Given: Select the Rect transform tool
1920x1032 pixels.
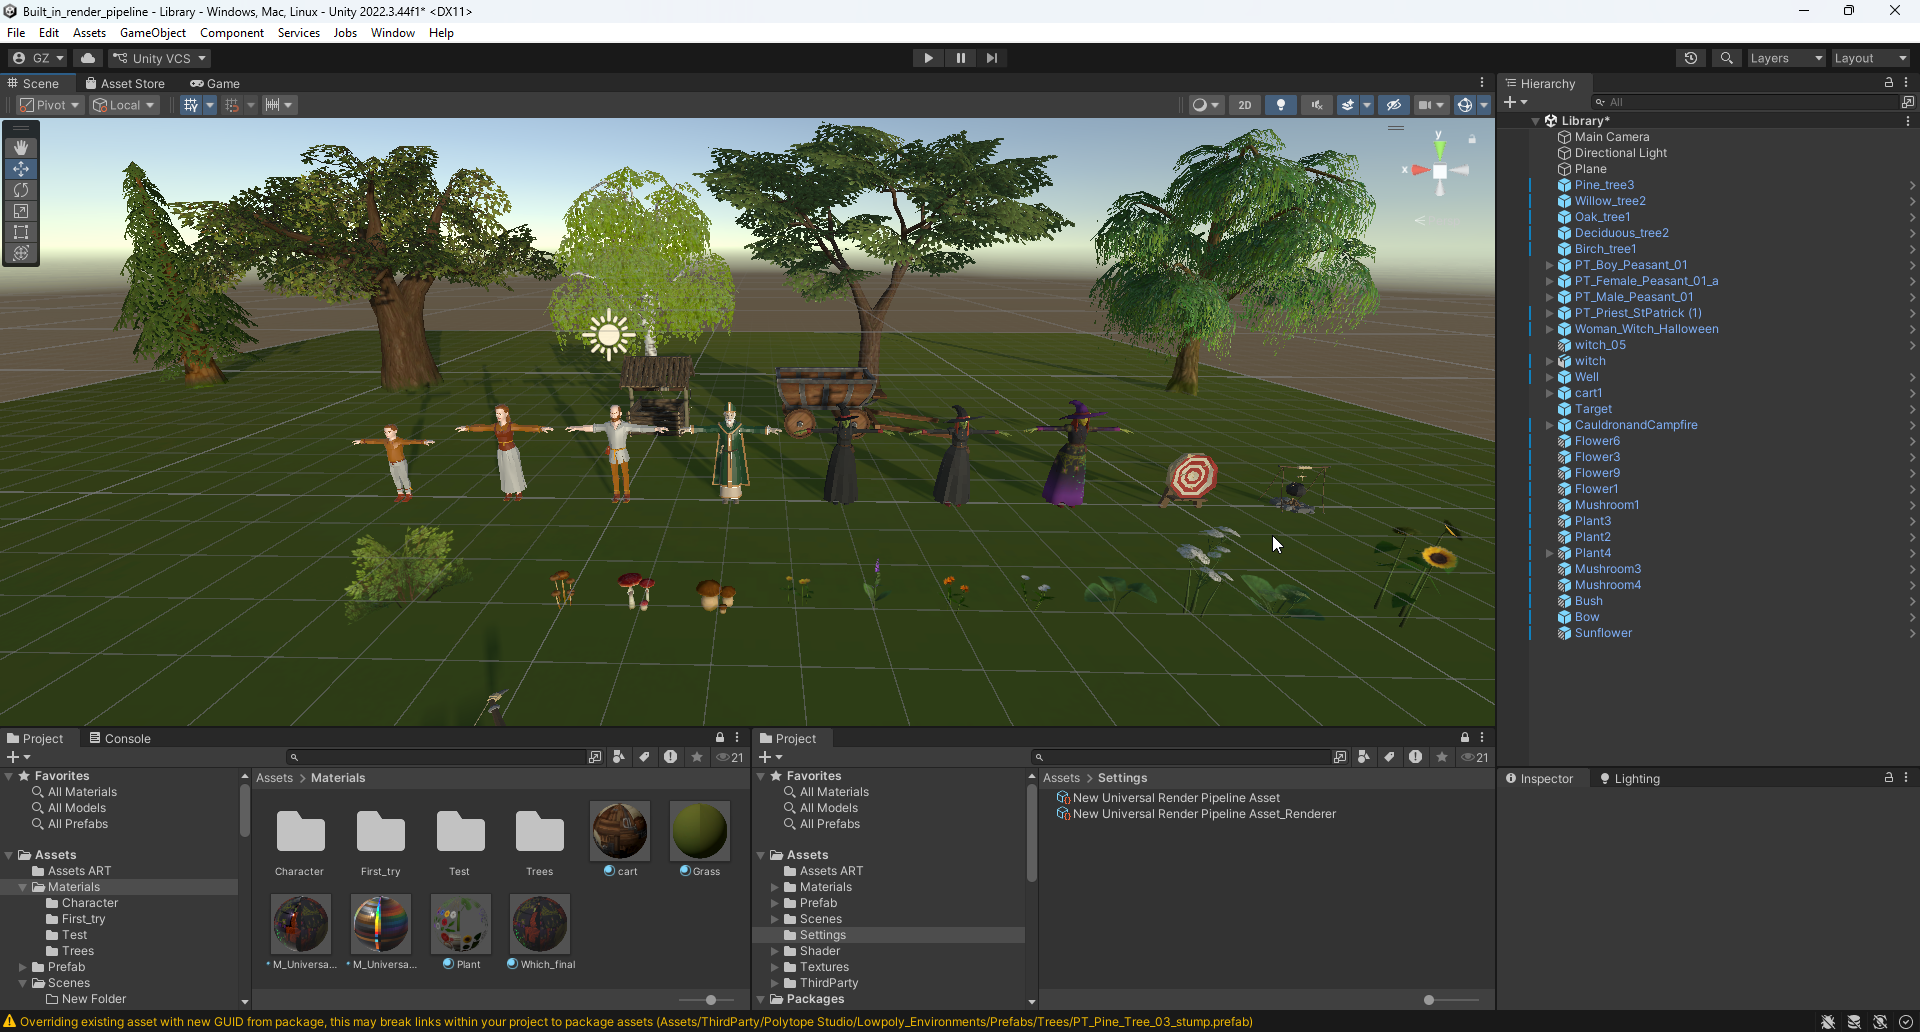Looking at the screenshot, I should point(21,232).
